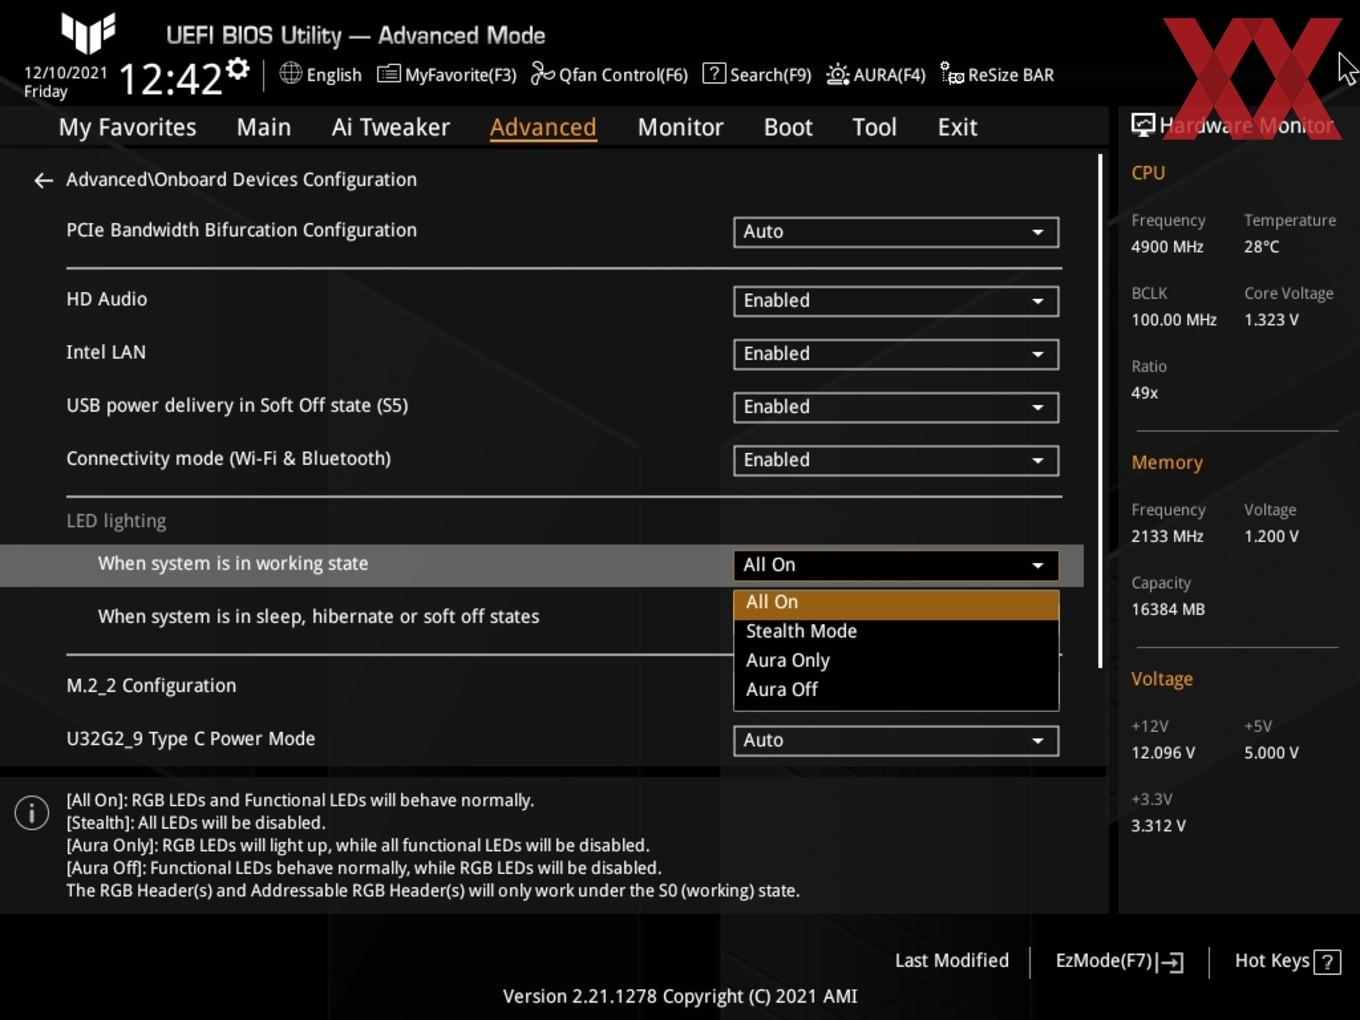Open the Ai Tweaker tab
The height and width of the screenshot is (1020, 1360).
391,127
